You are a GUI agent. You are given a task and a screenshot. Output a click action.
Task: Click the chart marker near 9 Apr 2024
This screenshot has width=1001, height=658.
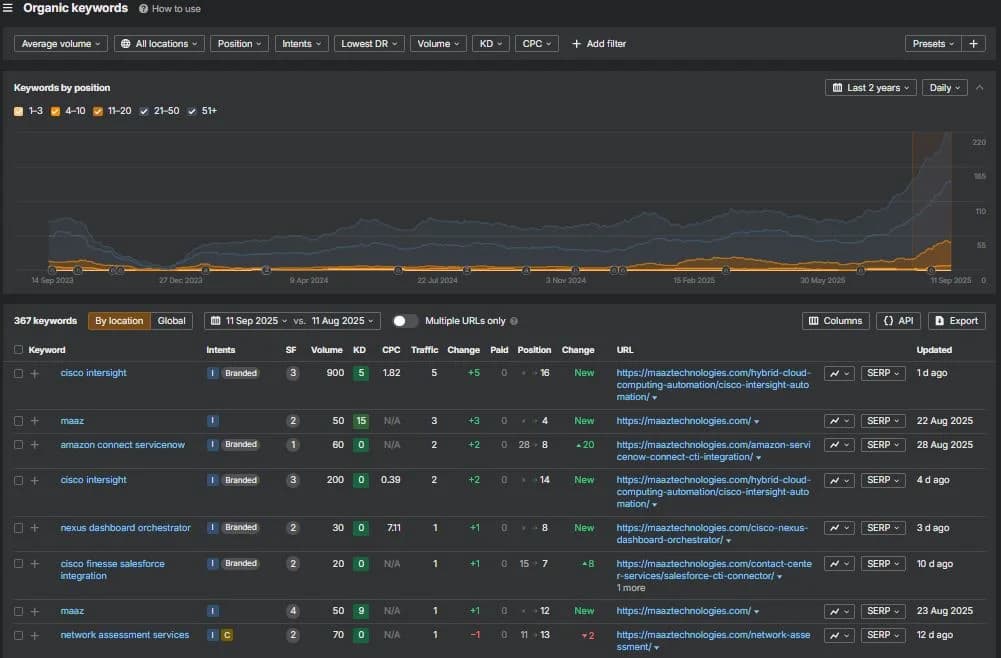click(266, 270)
